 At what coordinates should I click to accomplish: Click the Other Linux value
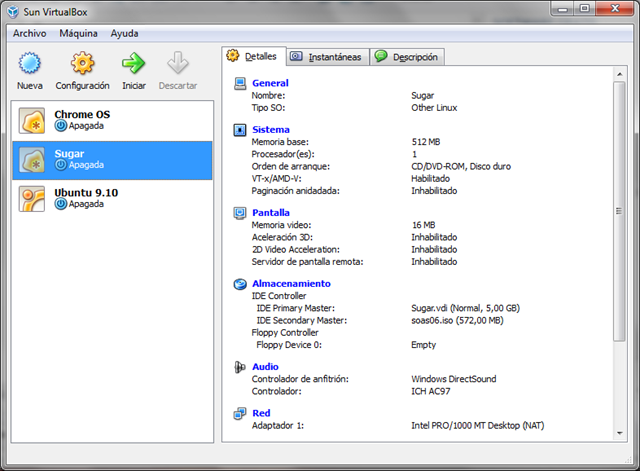pos(434,108)
